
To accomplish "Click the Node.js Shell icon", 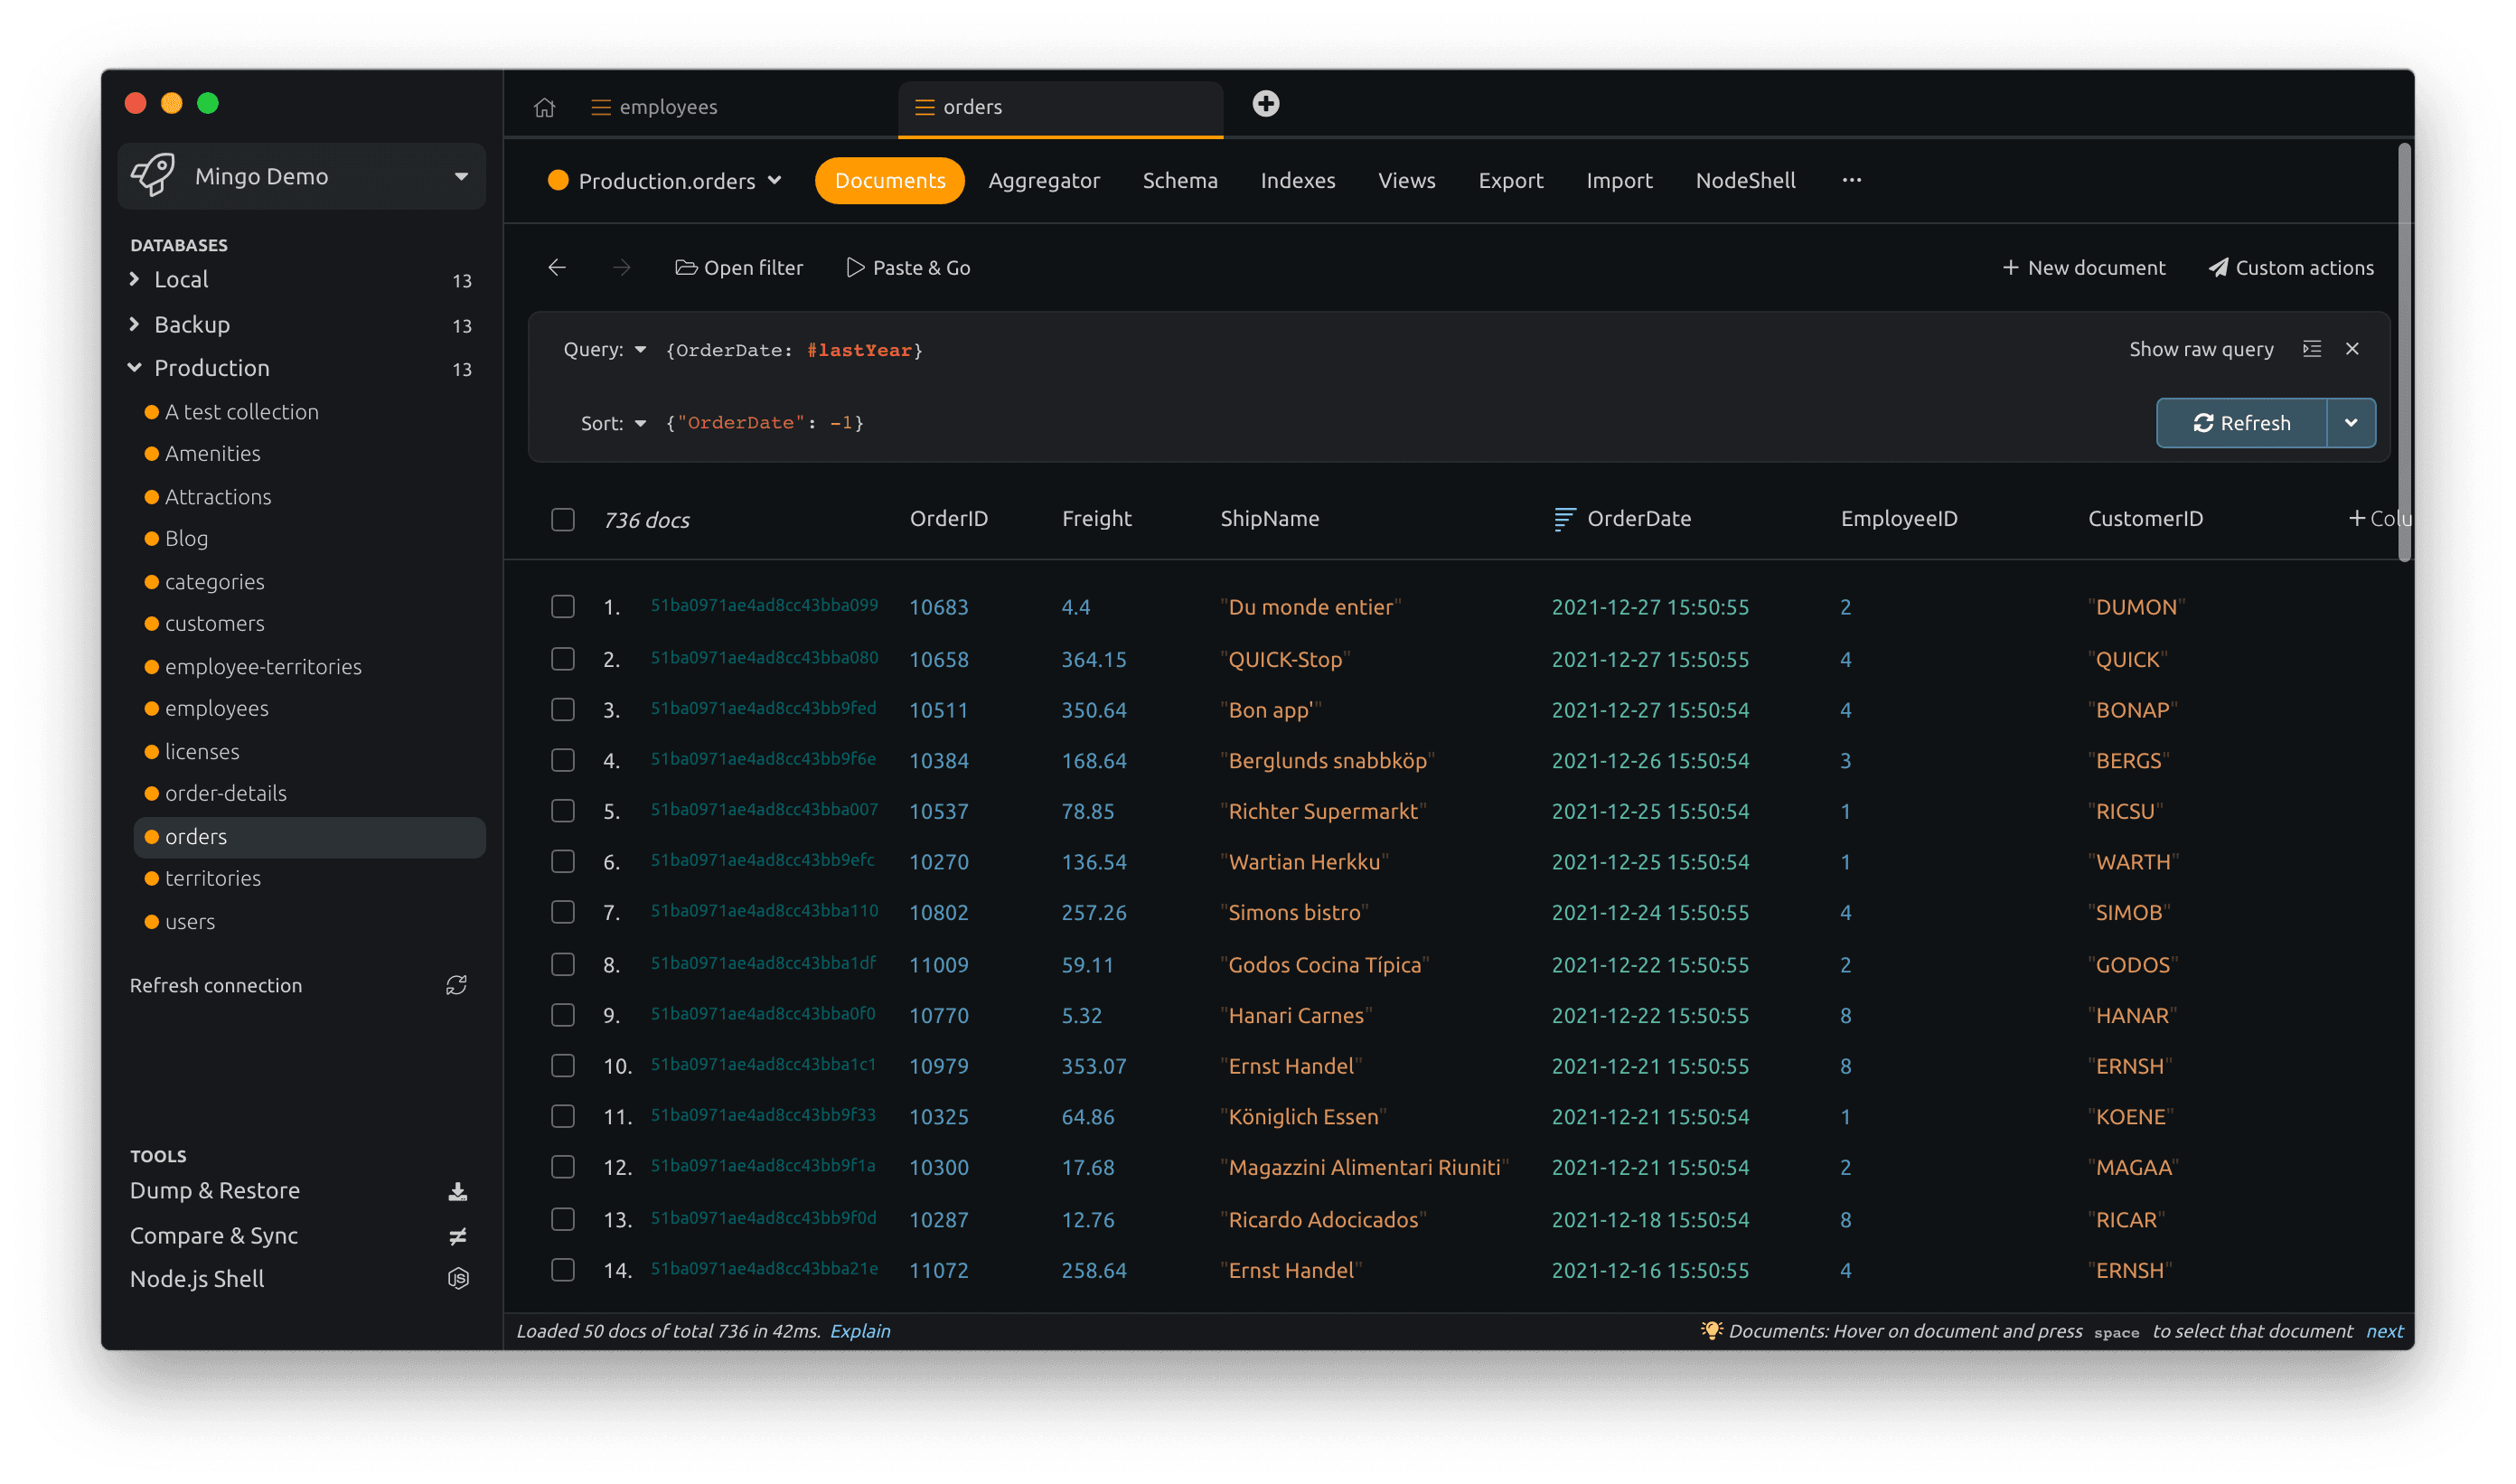I will [458, 1277].
